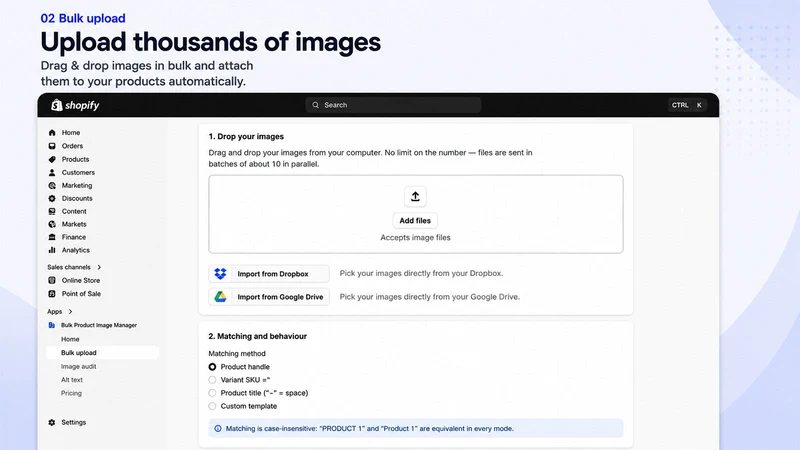Click the Dropbox logo icon

pyautogui.click(x=220, y=274)
